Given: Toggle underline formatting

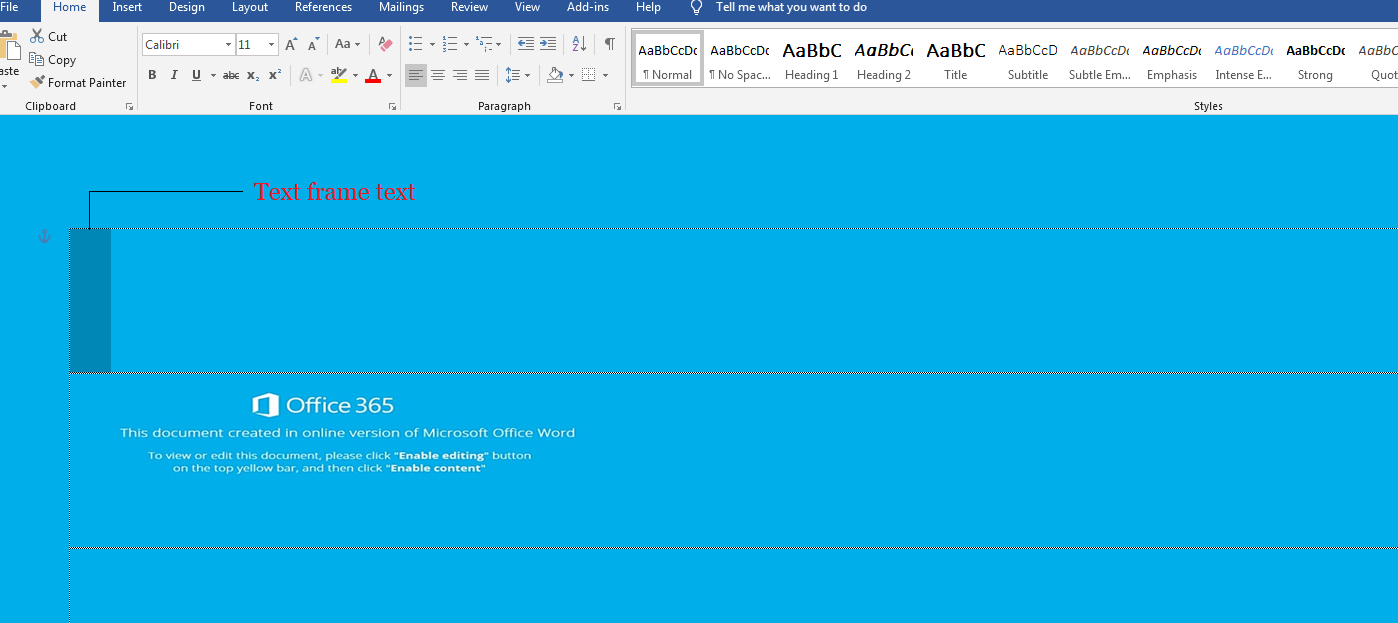Looking at the screenshot, I should pos(196,75).
